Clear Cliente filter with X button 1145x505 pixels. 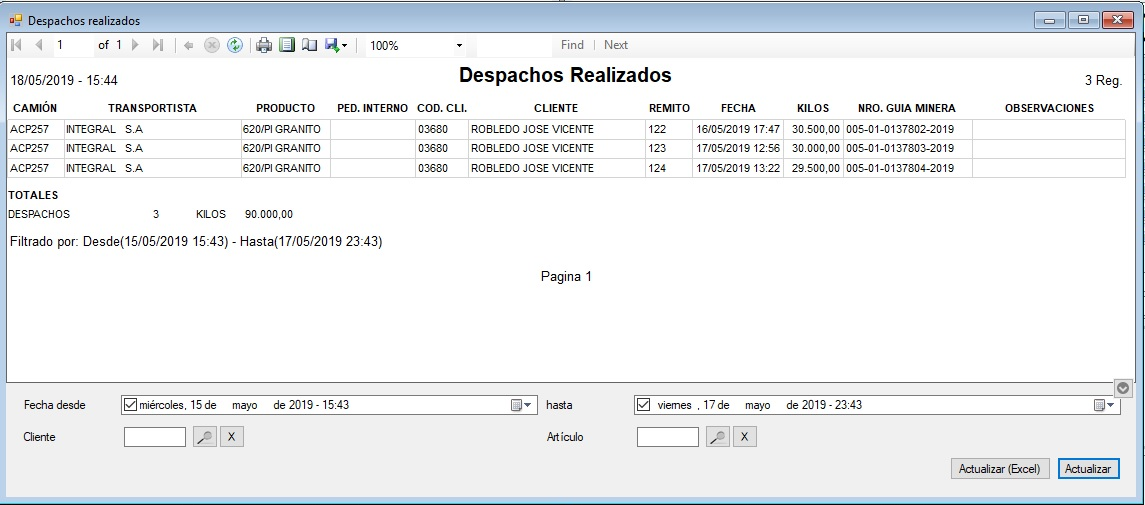click(231, 437)
